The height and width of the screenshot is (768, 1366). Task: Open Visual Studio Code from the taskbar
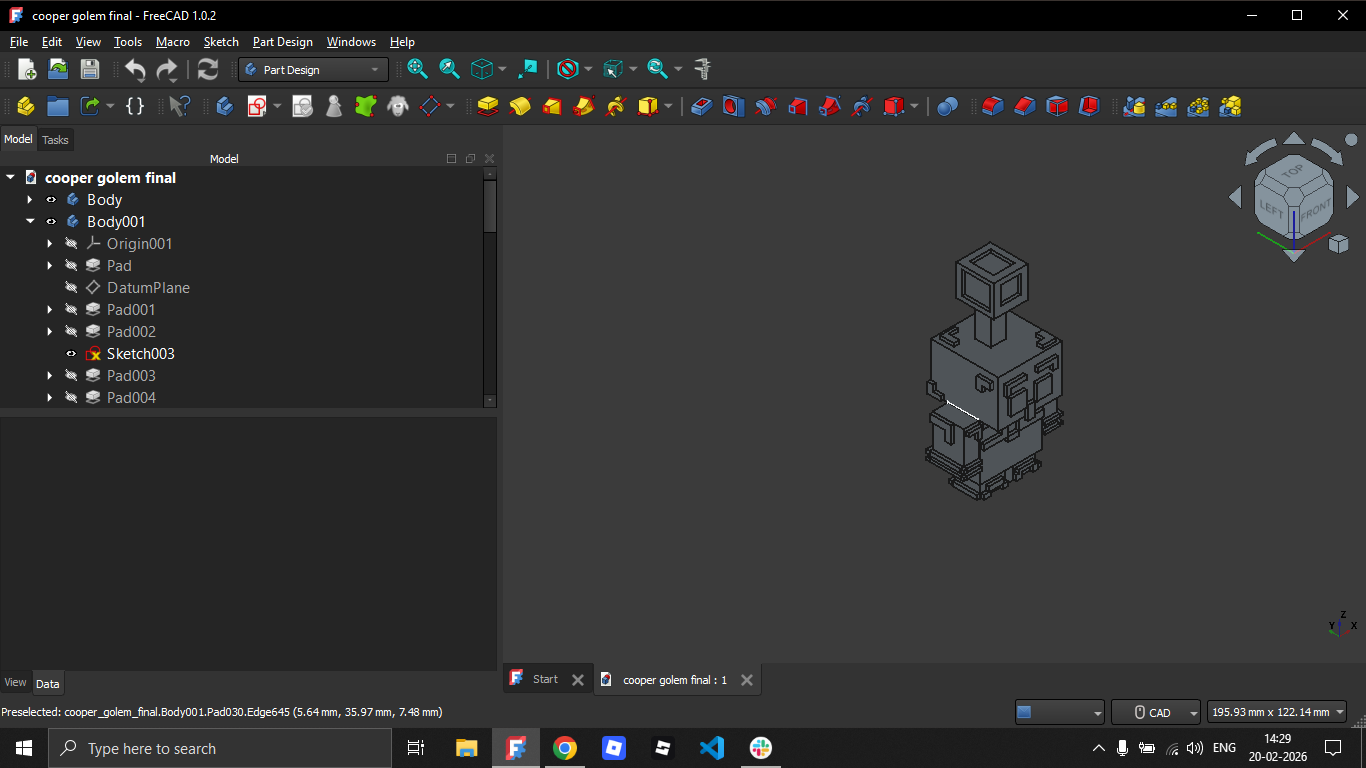712,748
